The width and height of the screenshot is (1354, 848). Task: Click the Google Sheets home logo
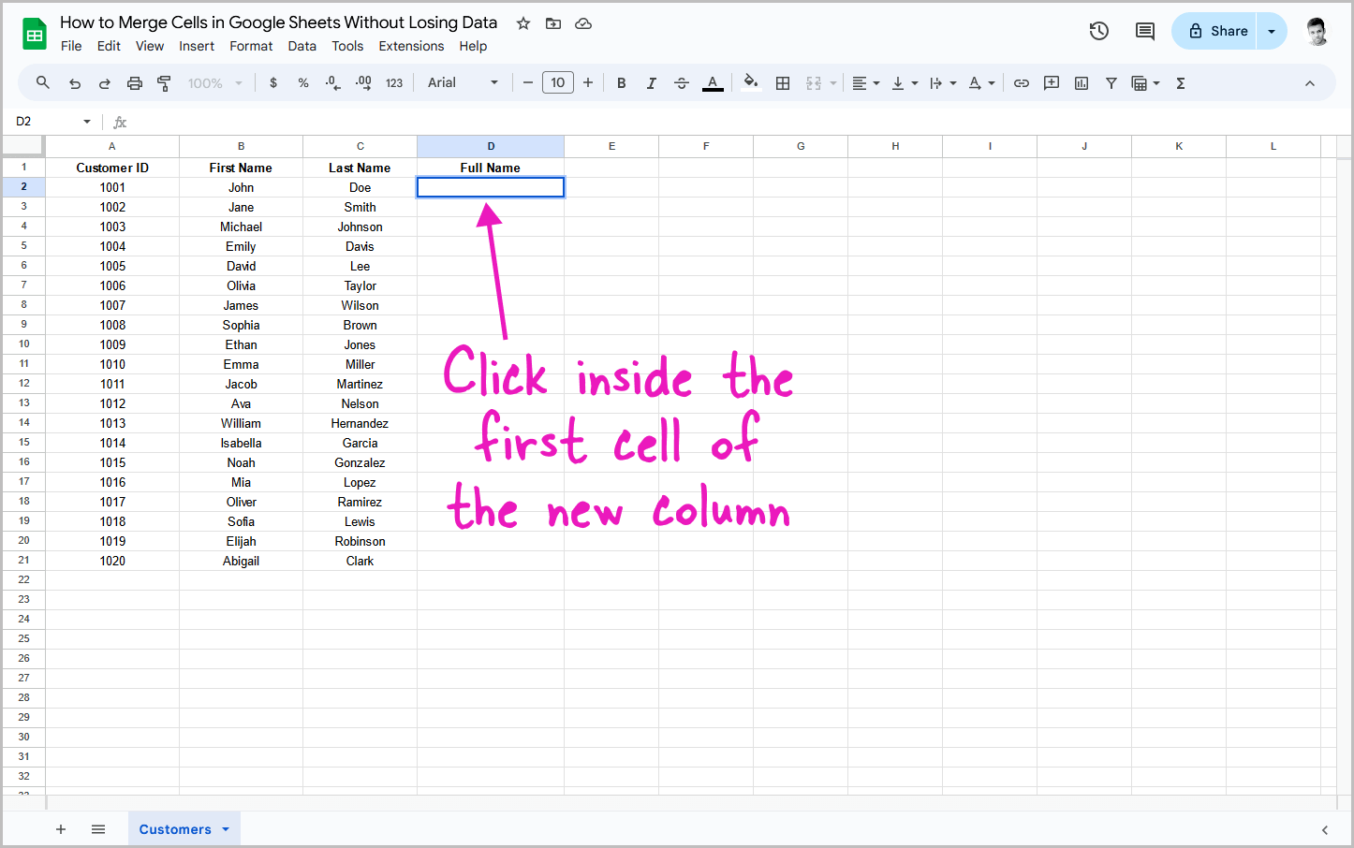point(34,33)
